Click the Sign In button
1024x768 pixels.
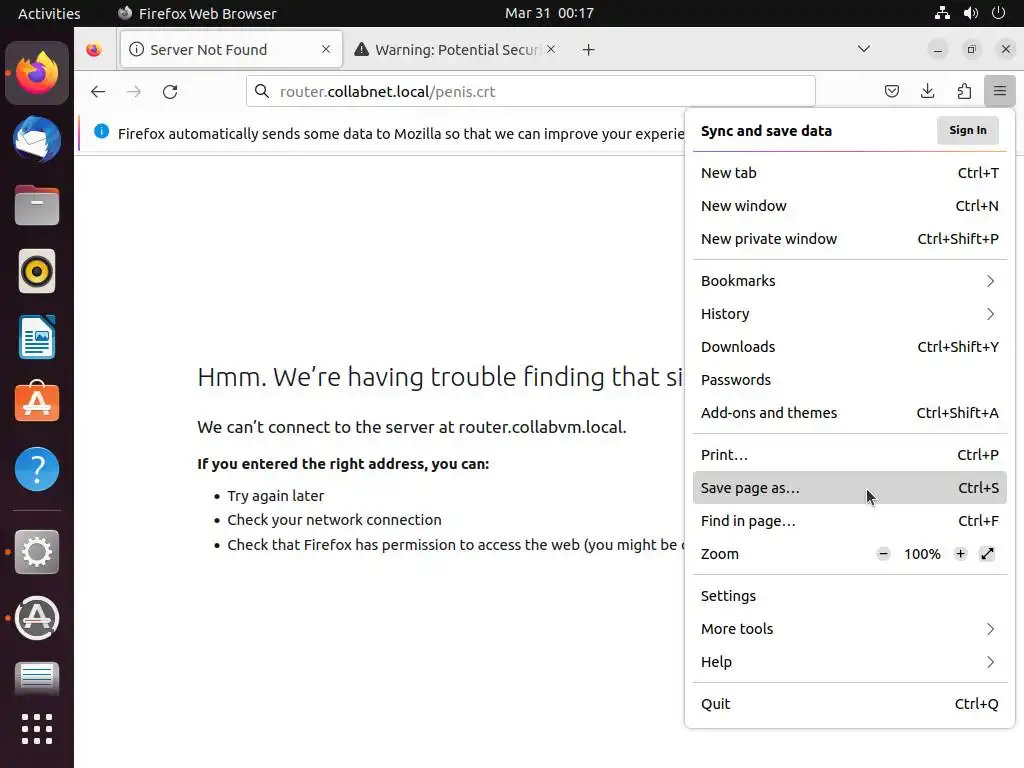pos(967,131)
